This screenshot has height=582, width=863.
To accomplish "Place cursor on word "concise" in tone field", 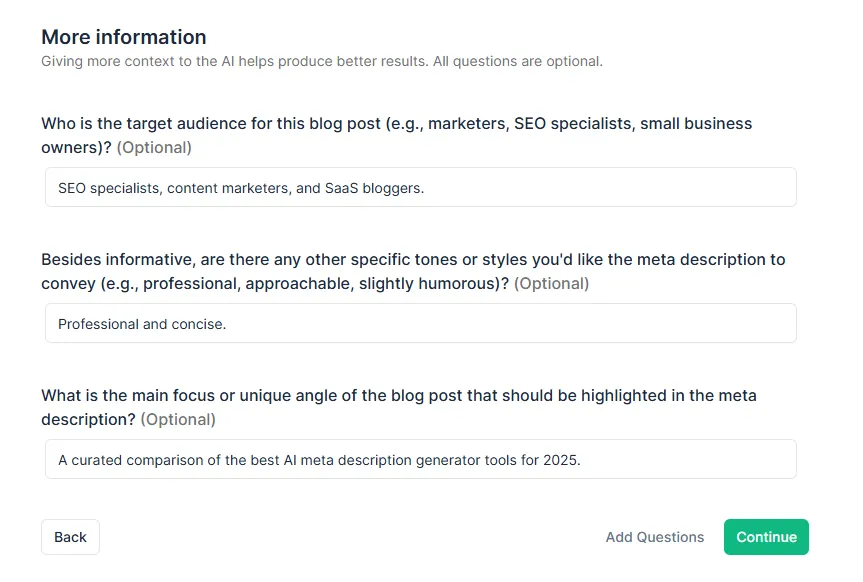I will pyautogui.click(x=199, y=324).
